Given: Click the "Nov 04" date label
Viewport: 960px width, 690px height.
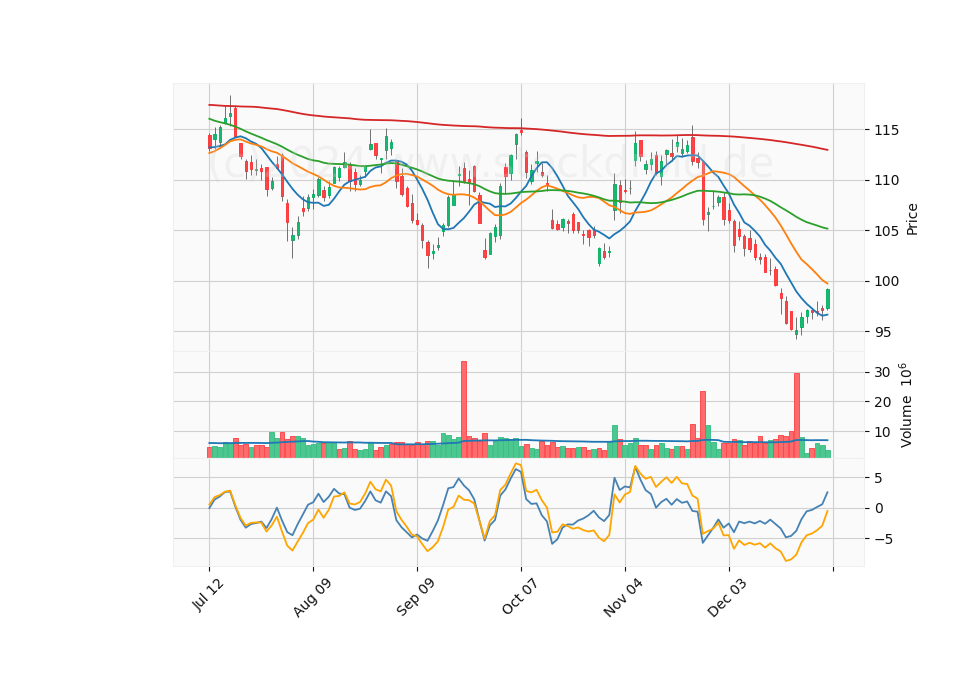Looking at the screenshot, I should [x=623, y=597].
